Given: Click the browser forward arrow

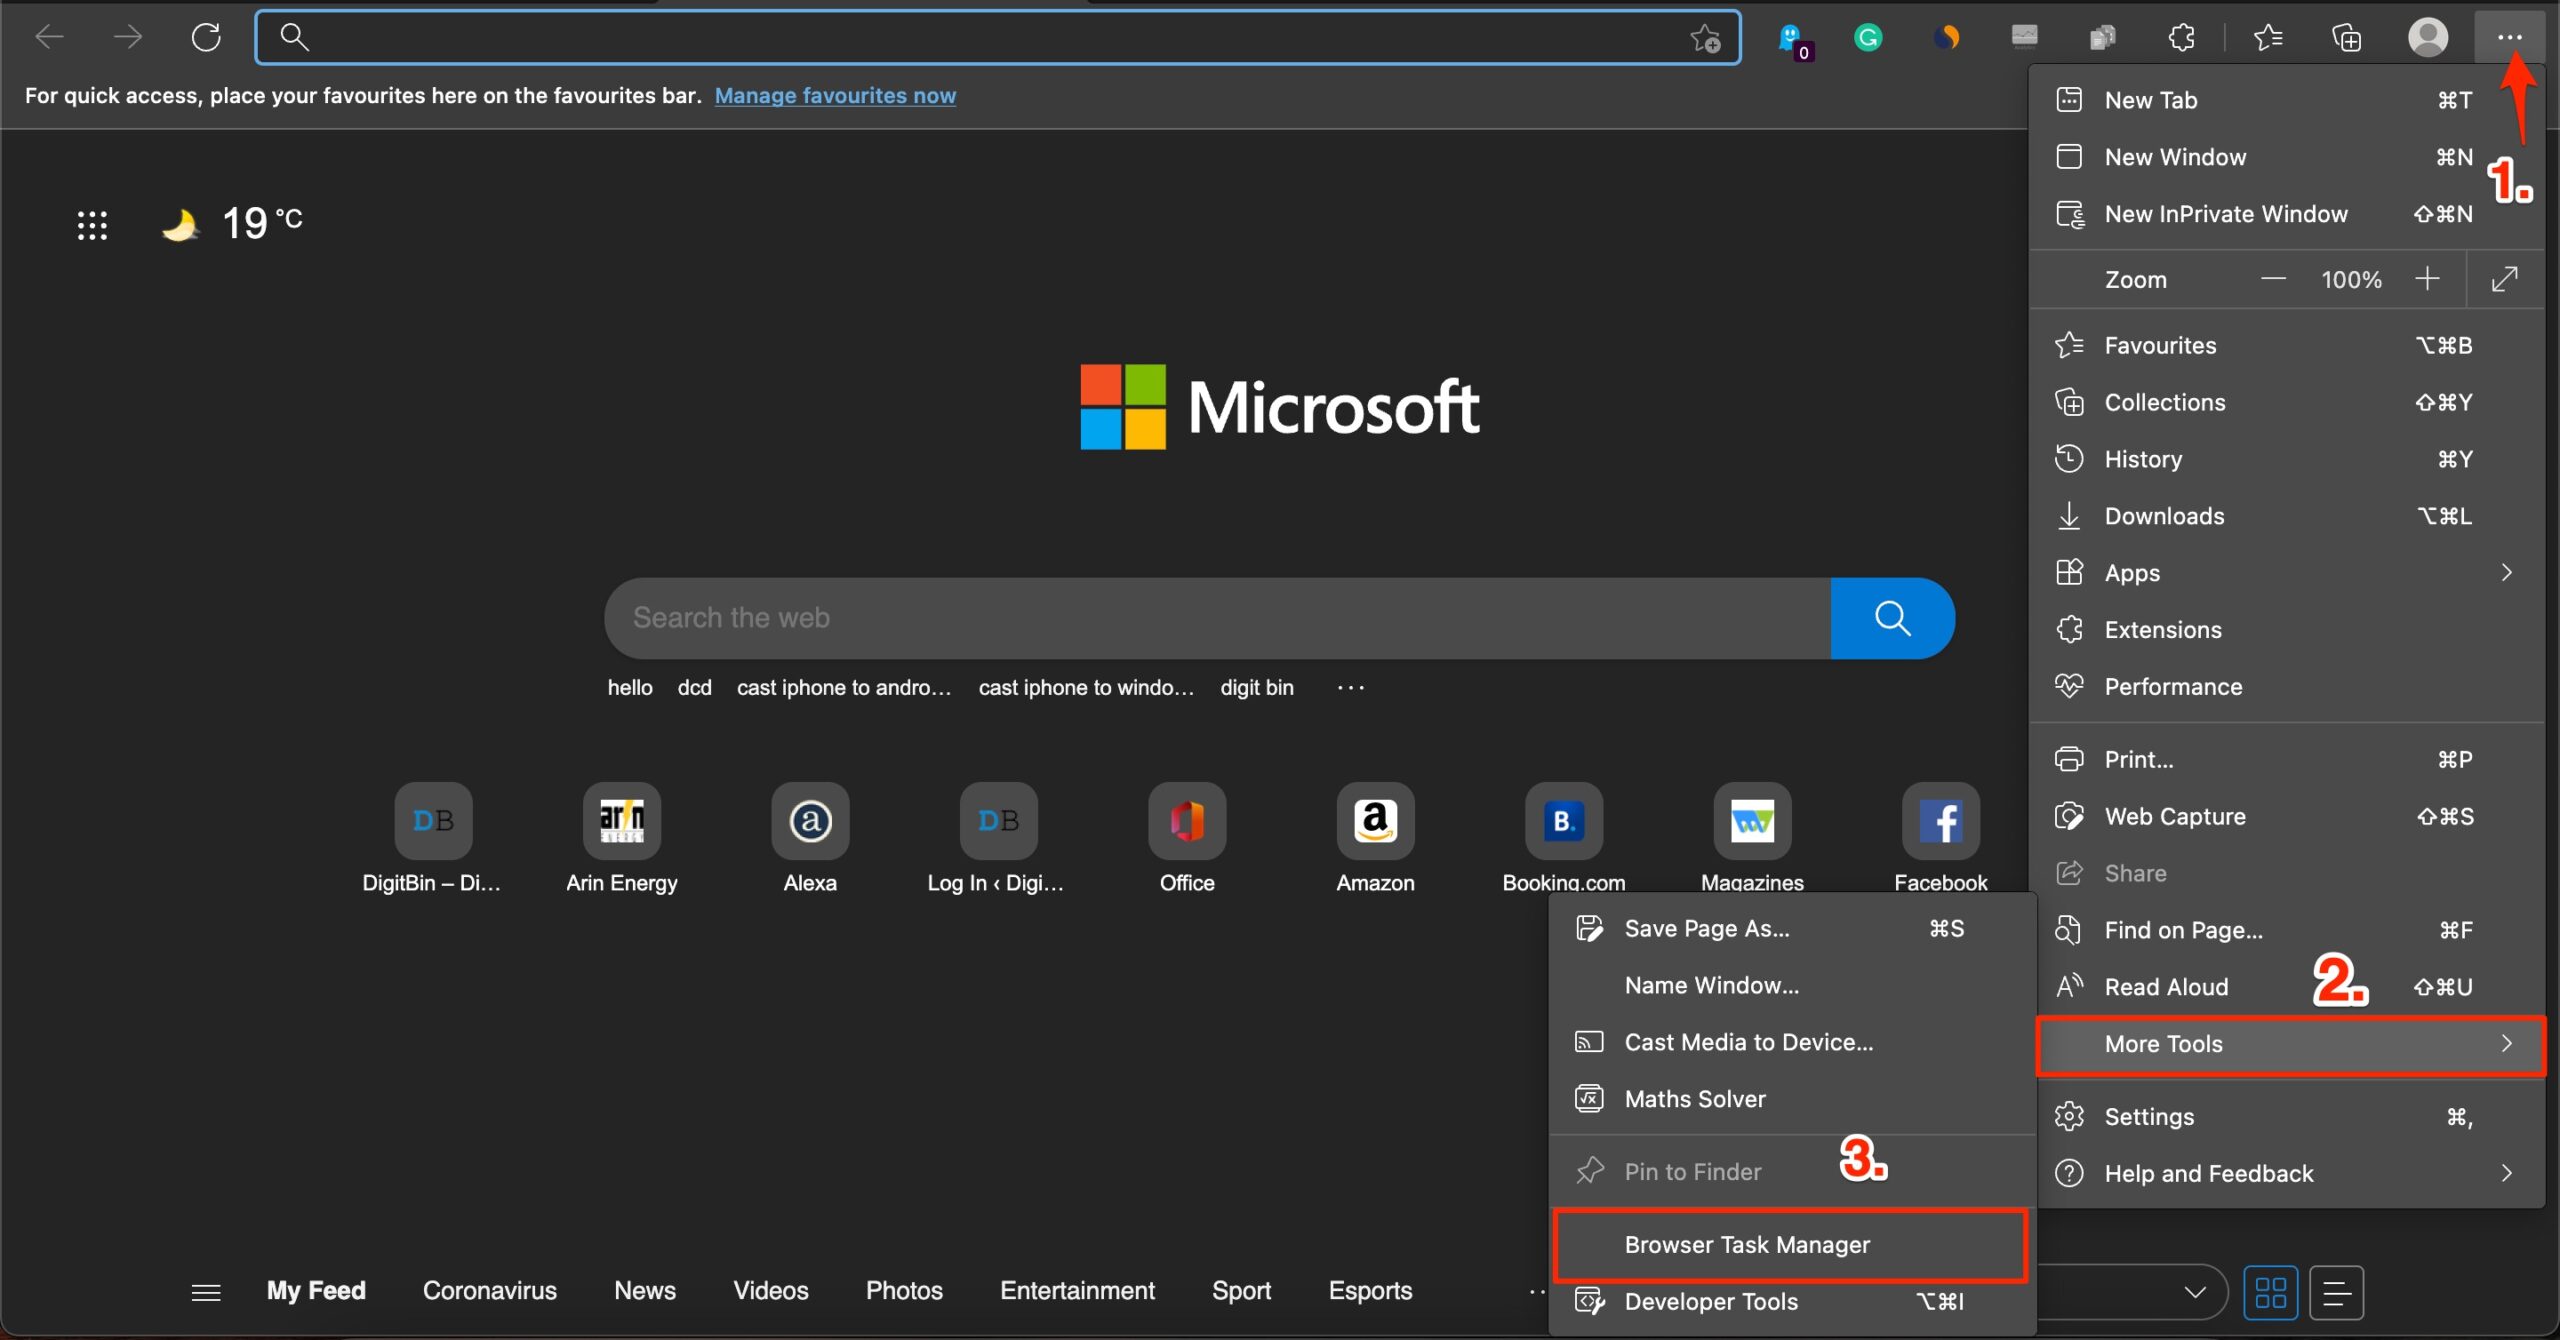Looking at the screenshot, I should 127,38.
